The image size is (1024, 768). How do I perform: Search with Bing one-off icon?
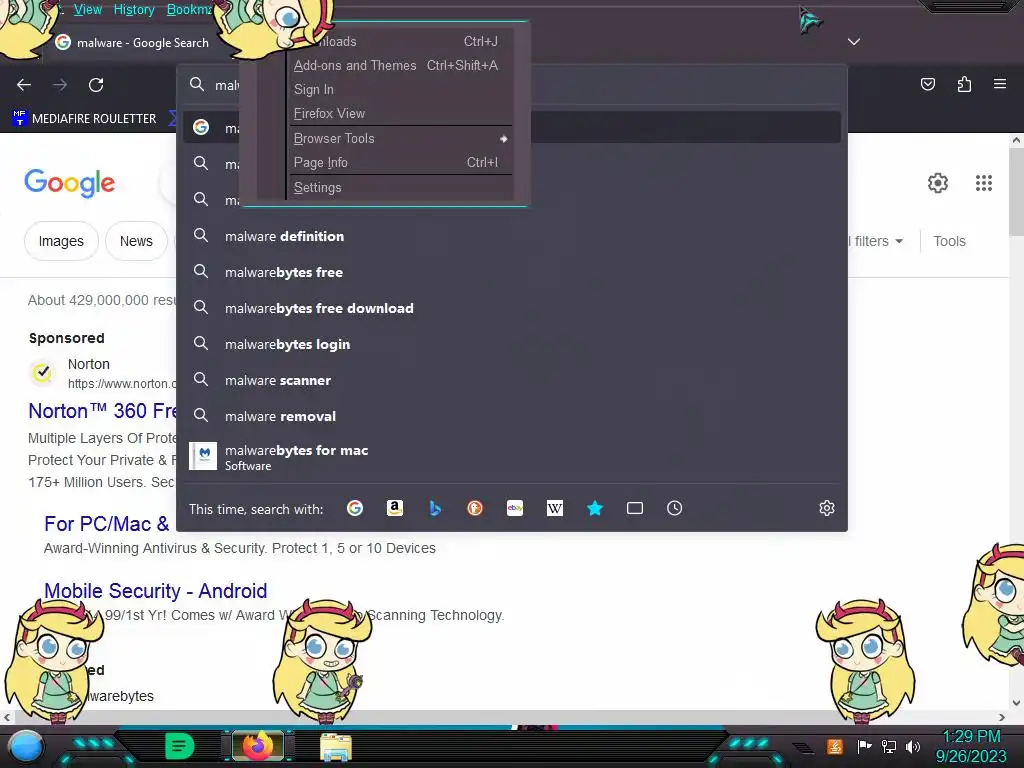coord(435,508)
